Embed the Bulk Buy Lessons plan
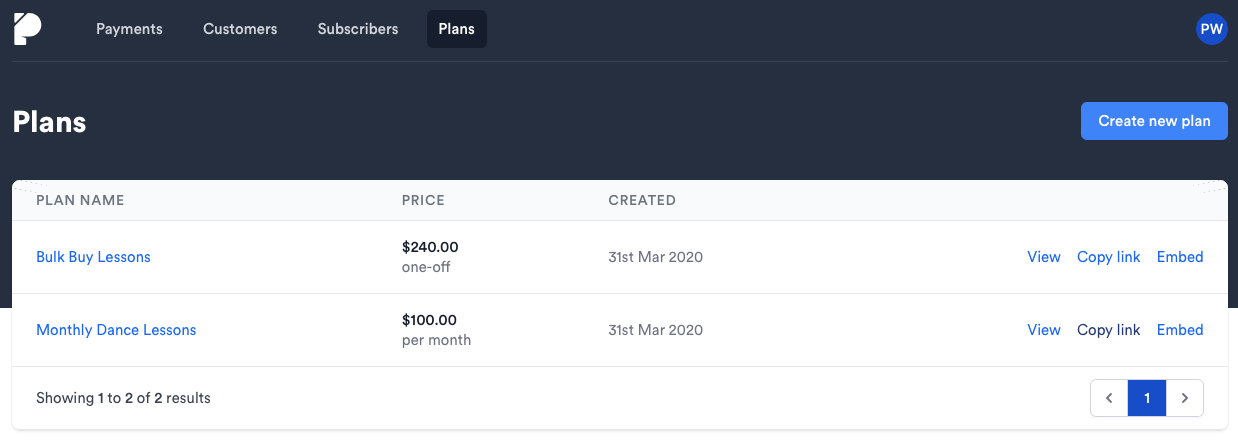Image resolution: width=1238 pixels, height=445 pixels. pos(1180,257)
